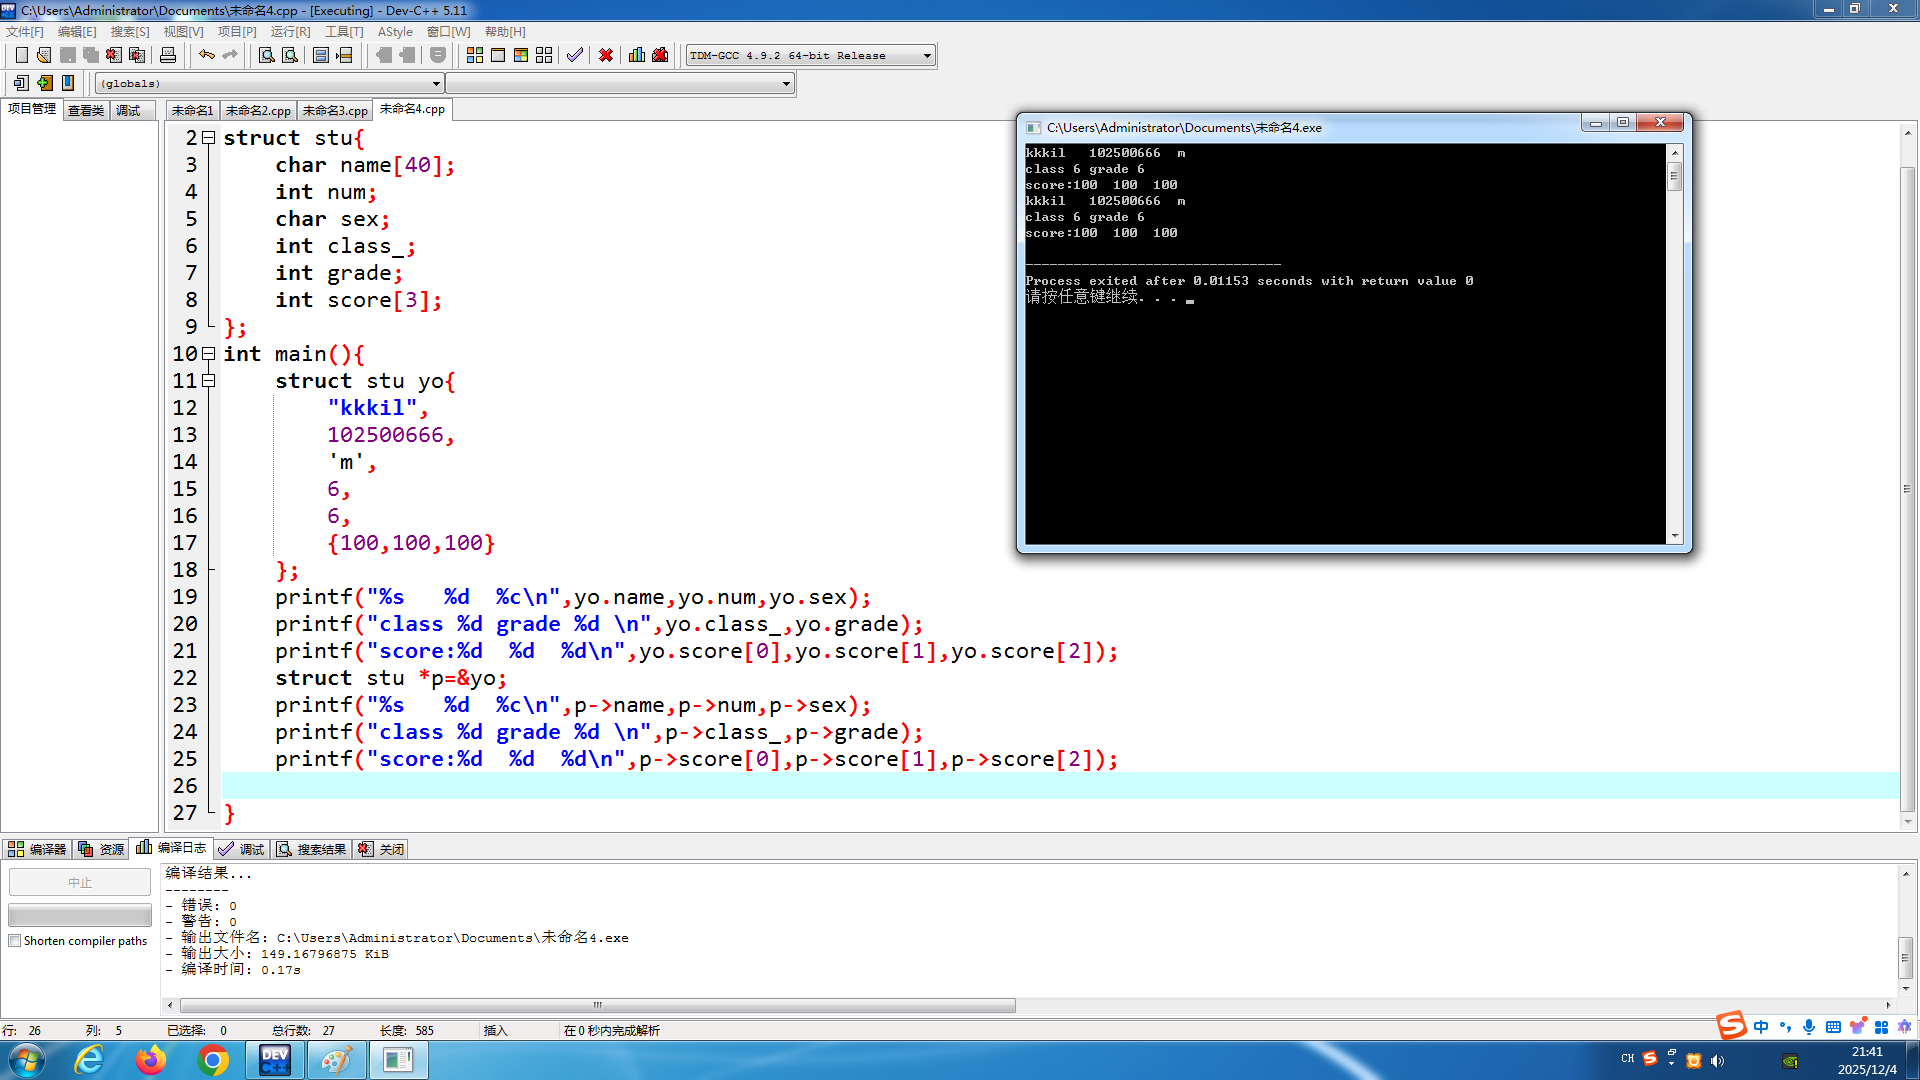1920x1080 pixels.
Task: Click the Undo arrow icon
Action: (207, 55)
